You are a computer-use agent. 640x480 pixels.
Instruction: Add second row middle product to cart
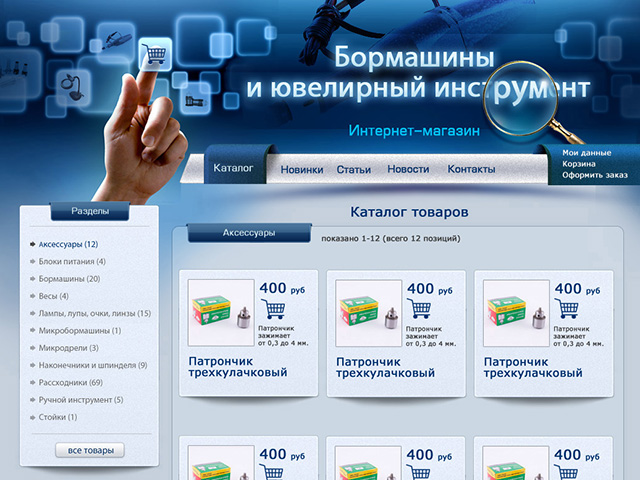click(419, 472)
